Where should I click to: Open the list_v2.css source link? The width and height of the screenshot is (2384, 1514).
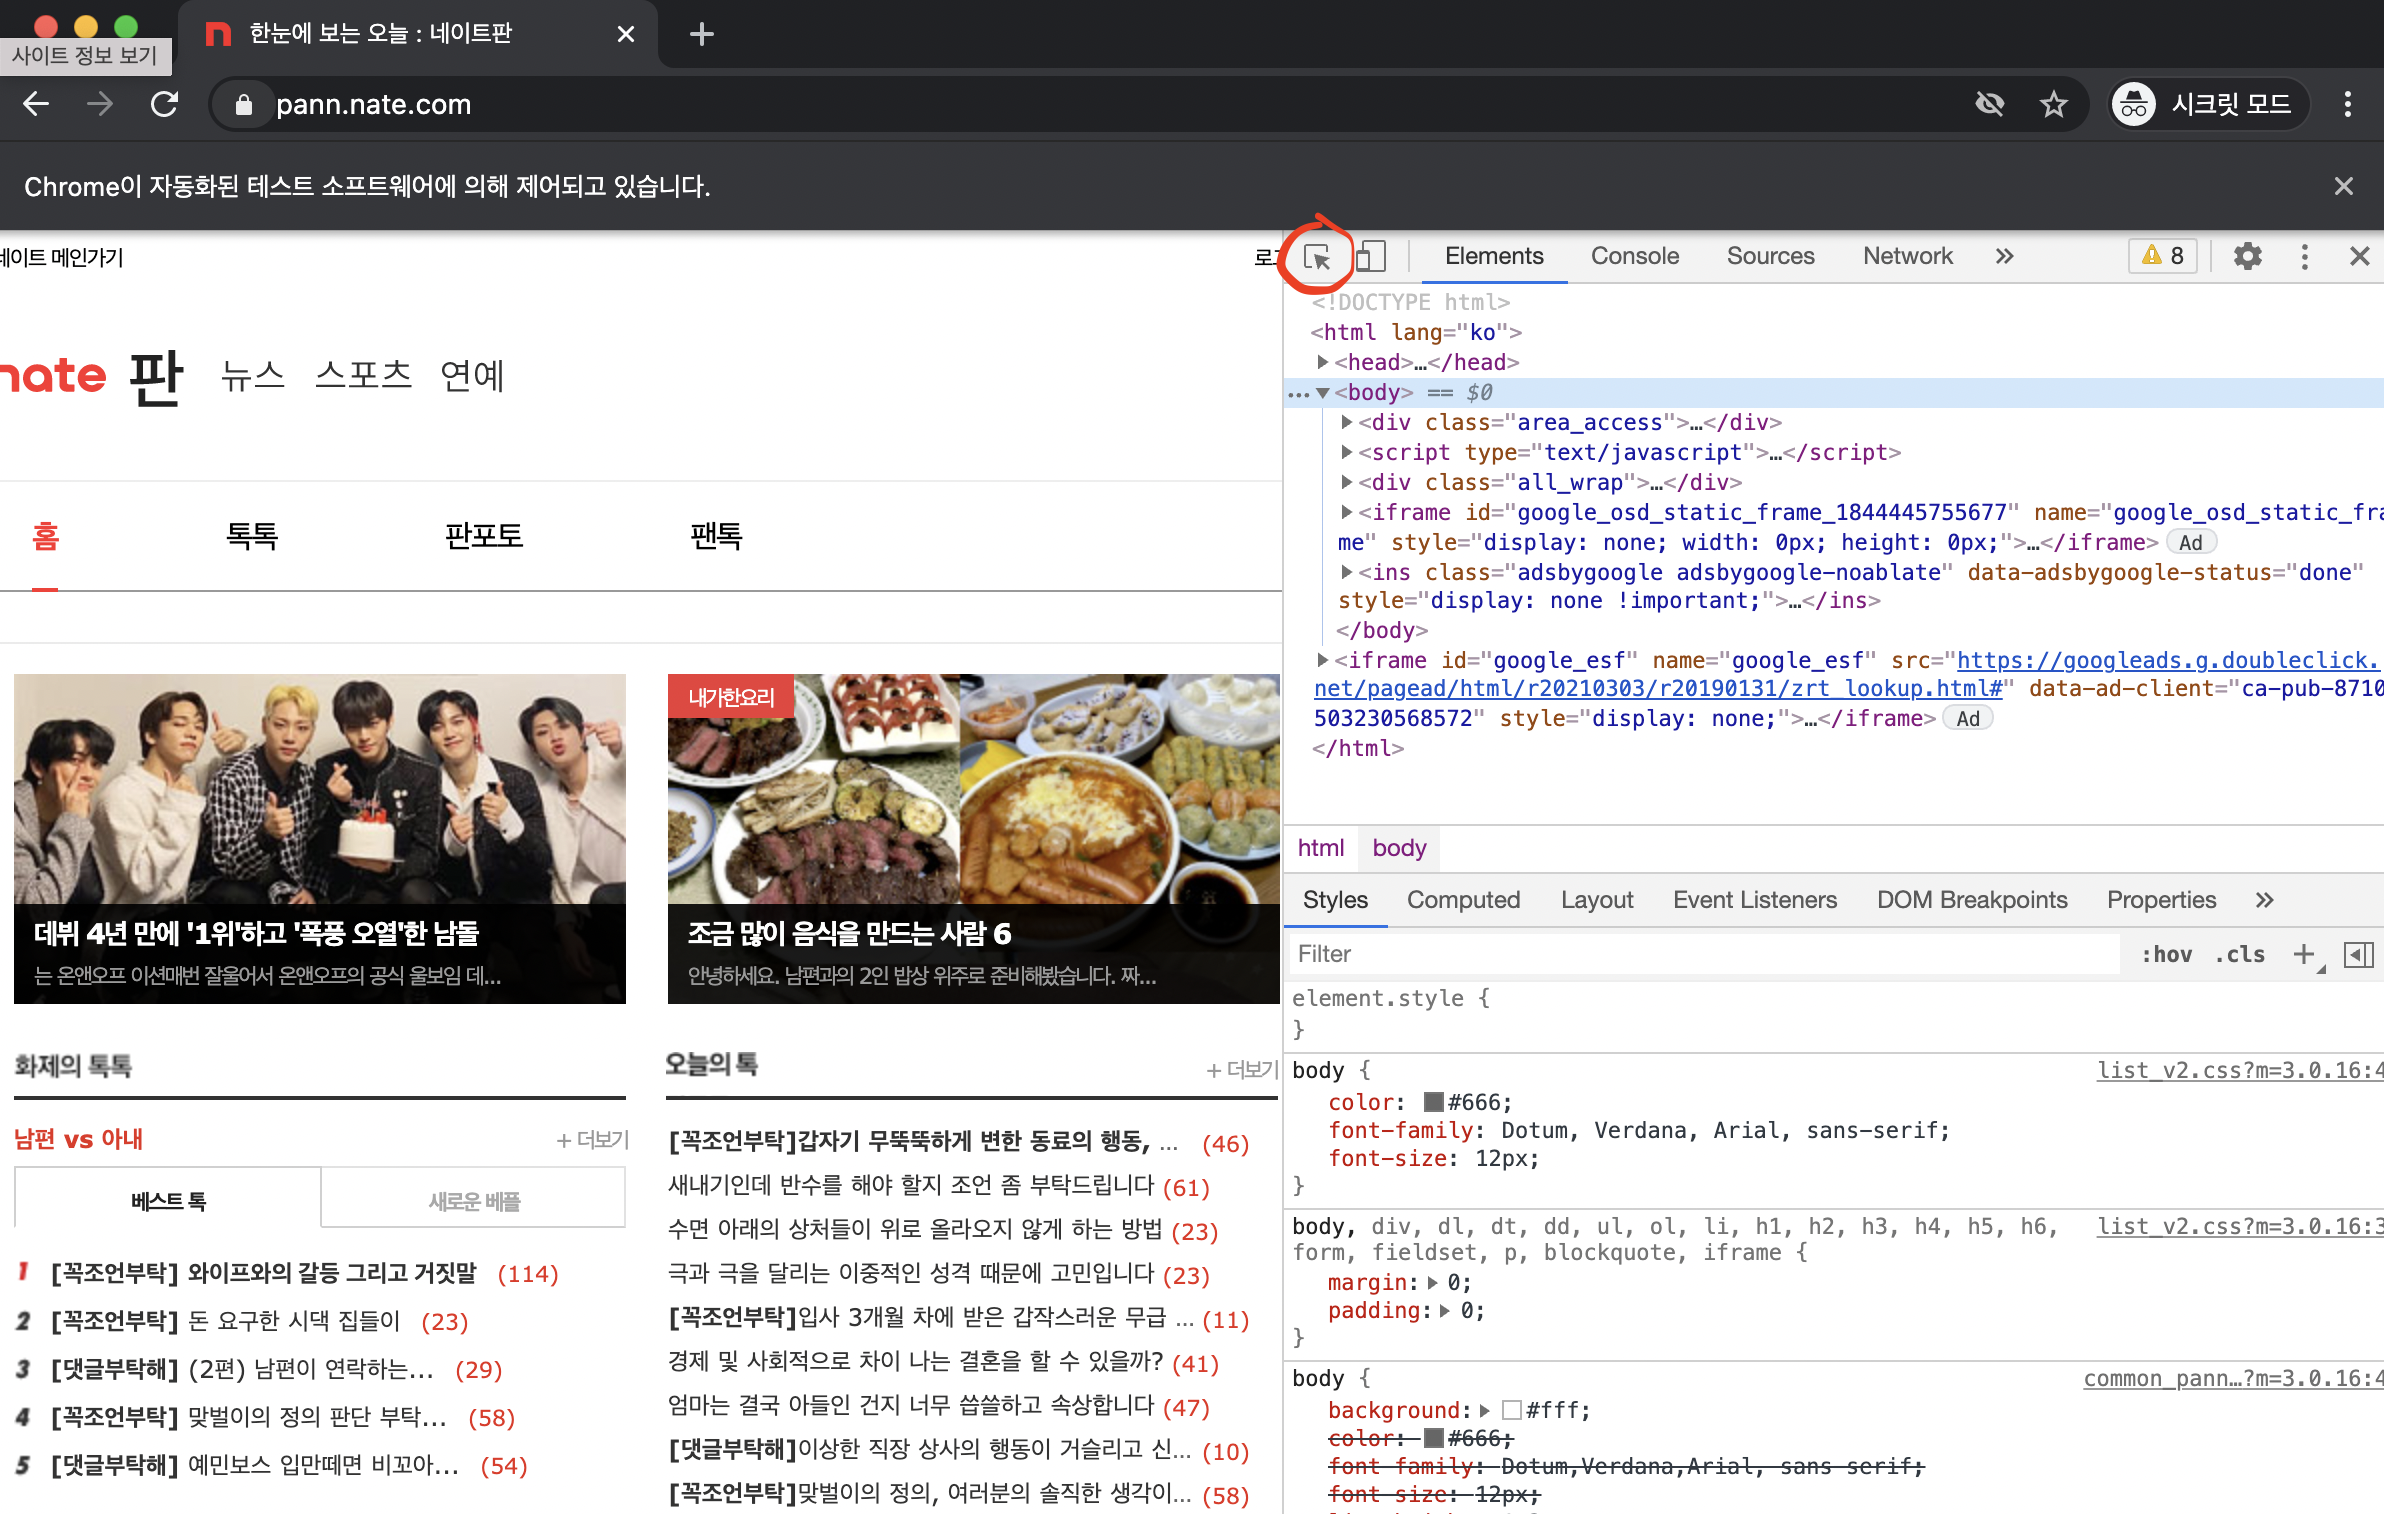[x=2238, y=1070]
